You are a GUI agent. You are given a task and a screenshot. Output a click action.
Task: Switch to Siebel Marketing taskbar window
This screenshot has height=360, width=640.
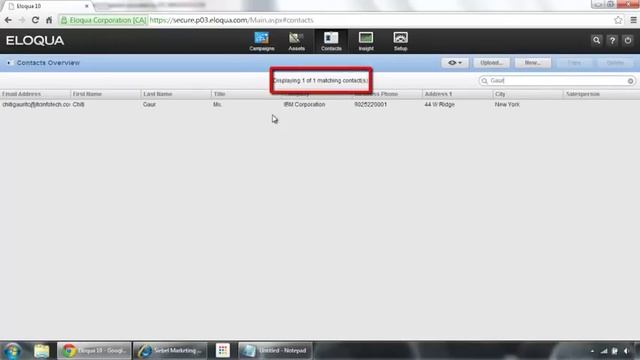(x=170, y=351)
